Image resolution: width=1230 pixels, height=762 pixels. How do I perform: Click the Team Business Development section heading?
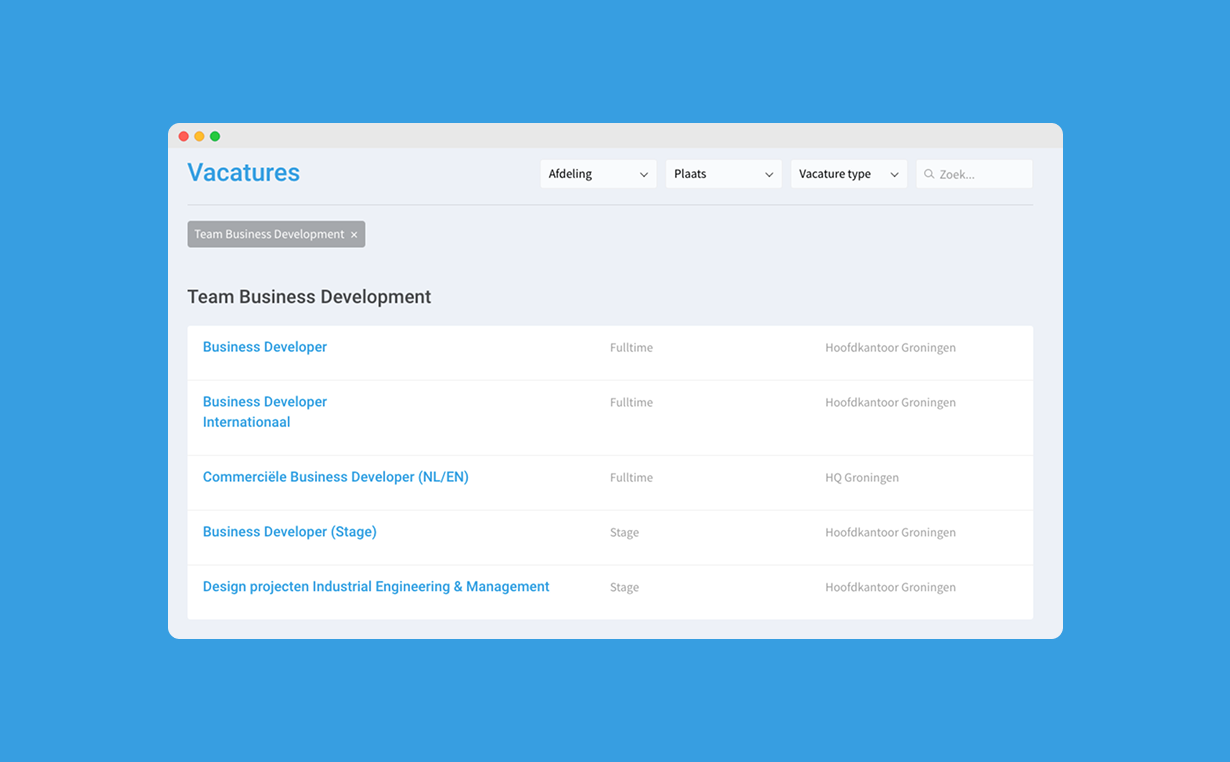coord(309,297)
